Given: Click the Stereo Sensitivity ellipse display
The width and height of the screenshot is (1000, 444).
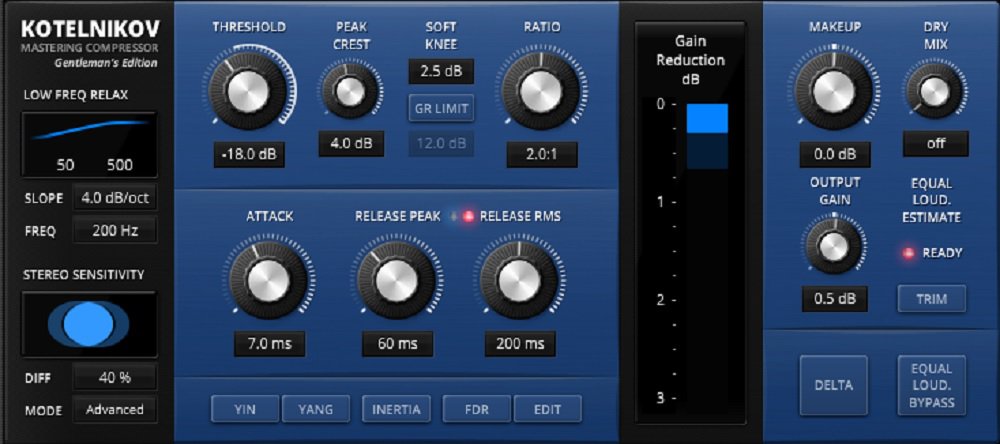Looking at the screenshot, I should coord(89,325).
